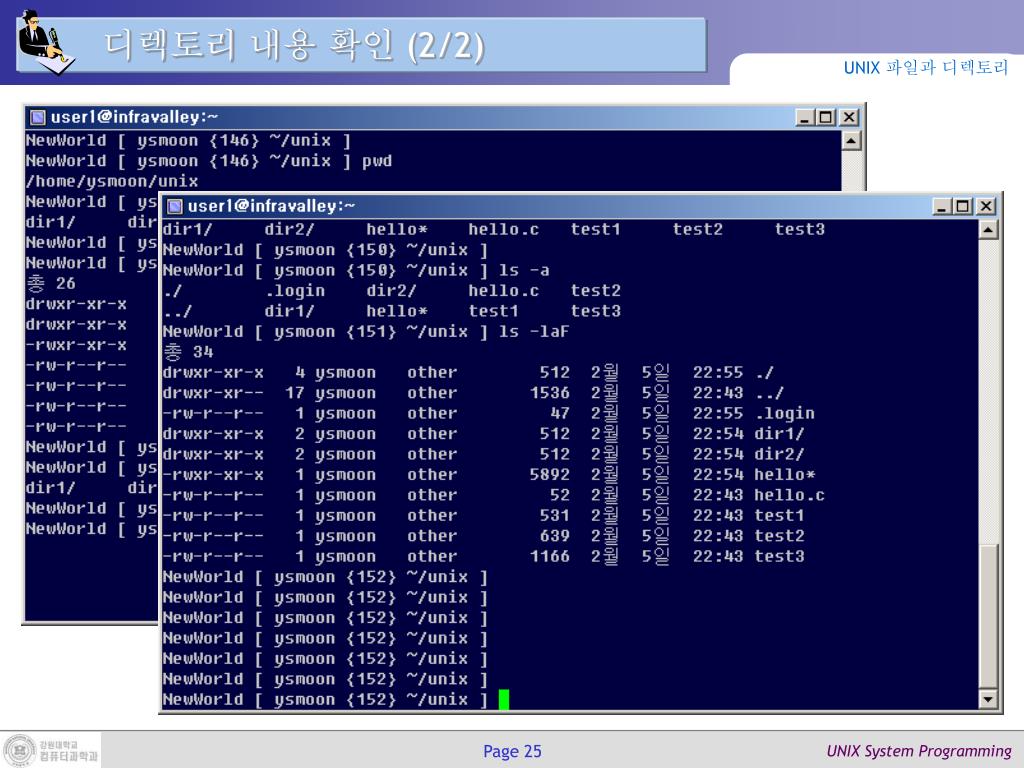Click the size value "5892"
Image resolution: width=1024 pixels, height=768 pixels.
(549, 475)
